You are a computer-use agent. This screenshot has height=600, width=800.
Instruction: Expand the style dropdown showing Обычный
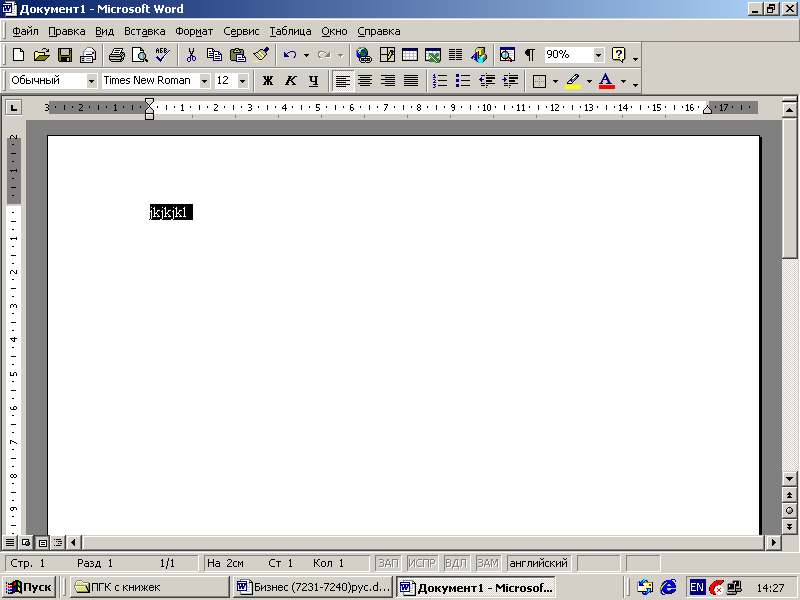point(91,81)
